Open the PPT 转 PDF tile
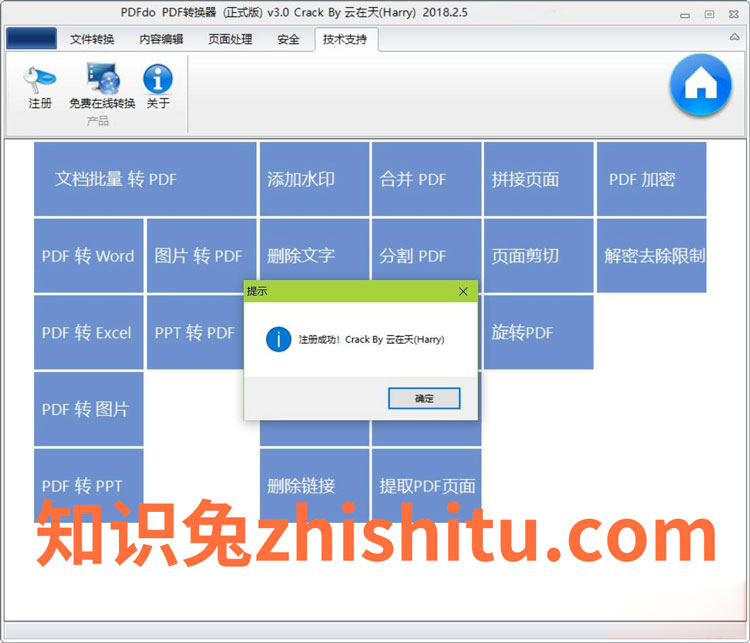The height and width of the screenshot is (643, 750). click(x=195, y=332)
